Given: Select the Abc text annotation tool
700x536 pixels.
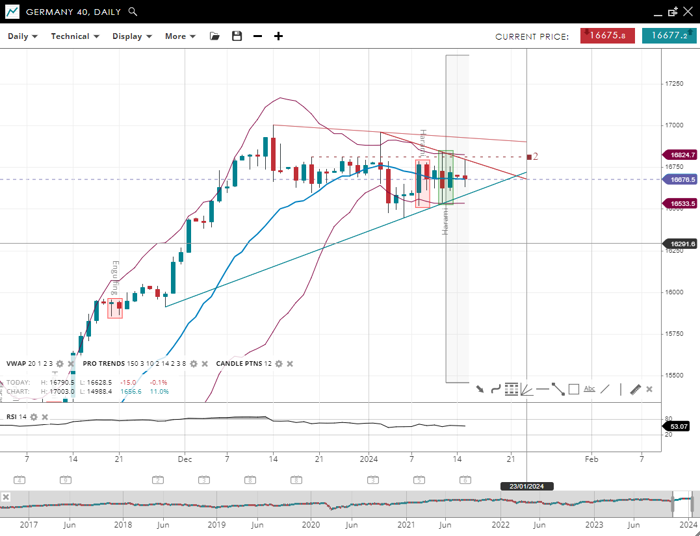Looking at the screenshot, I should (x=589, y=389).
